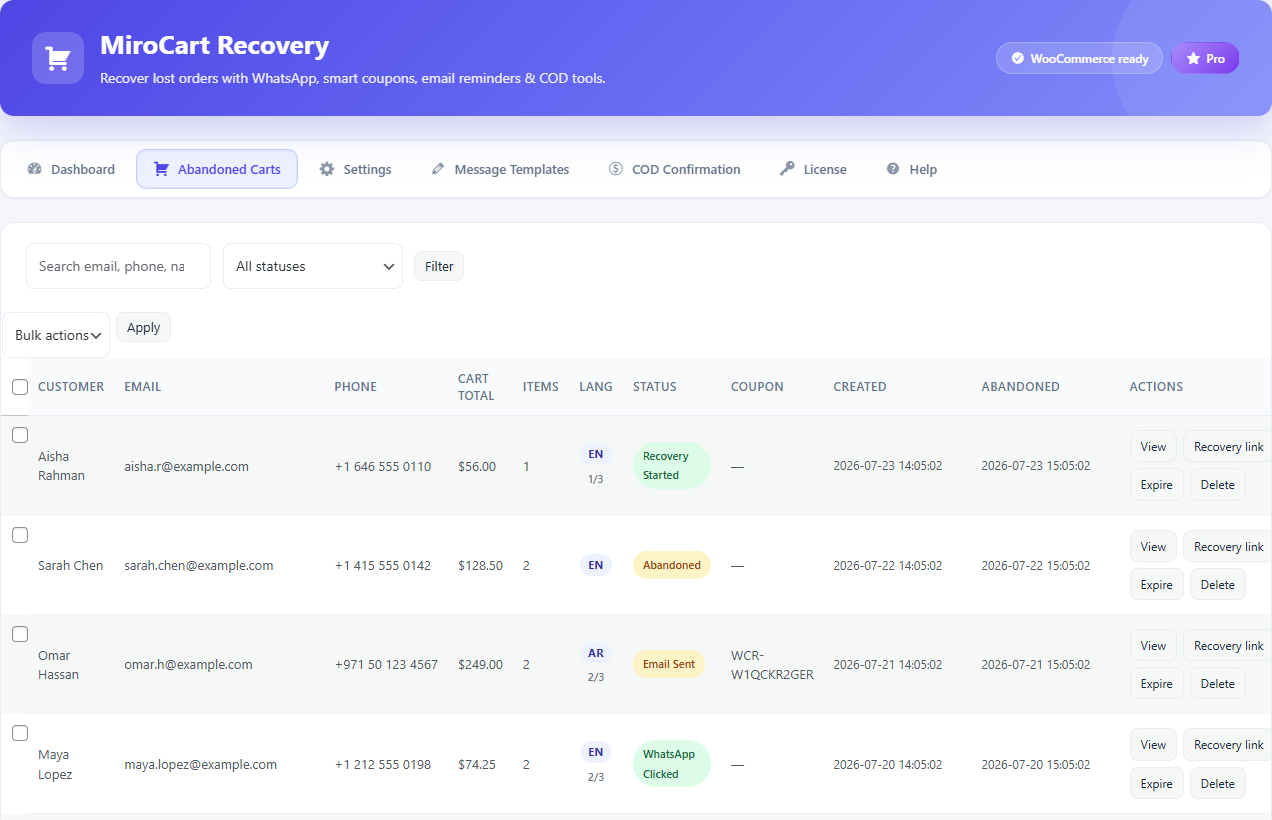Image resolution: width=1272 pixels, height=820 pixels.
Task: Click the MiroCart shopping cart logo icon
Action: click(58, 58)
